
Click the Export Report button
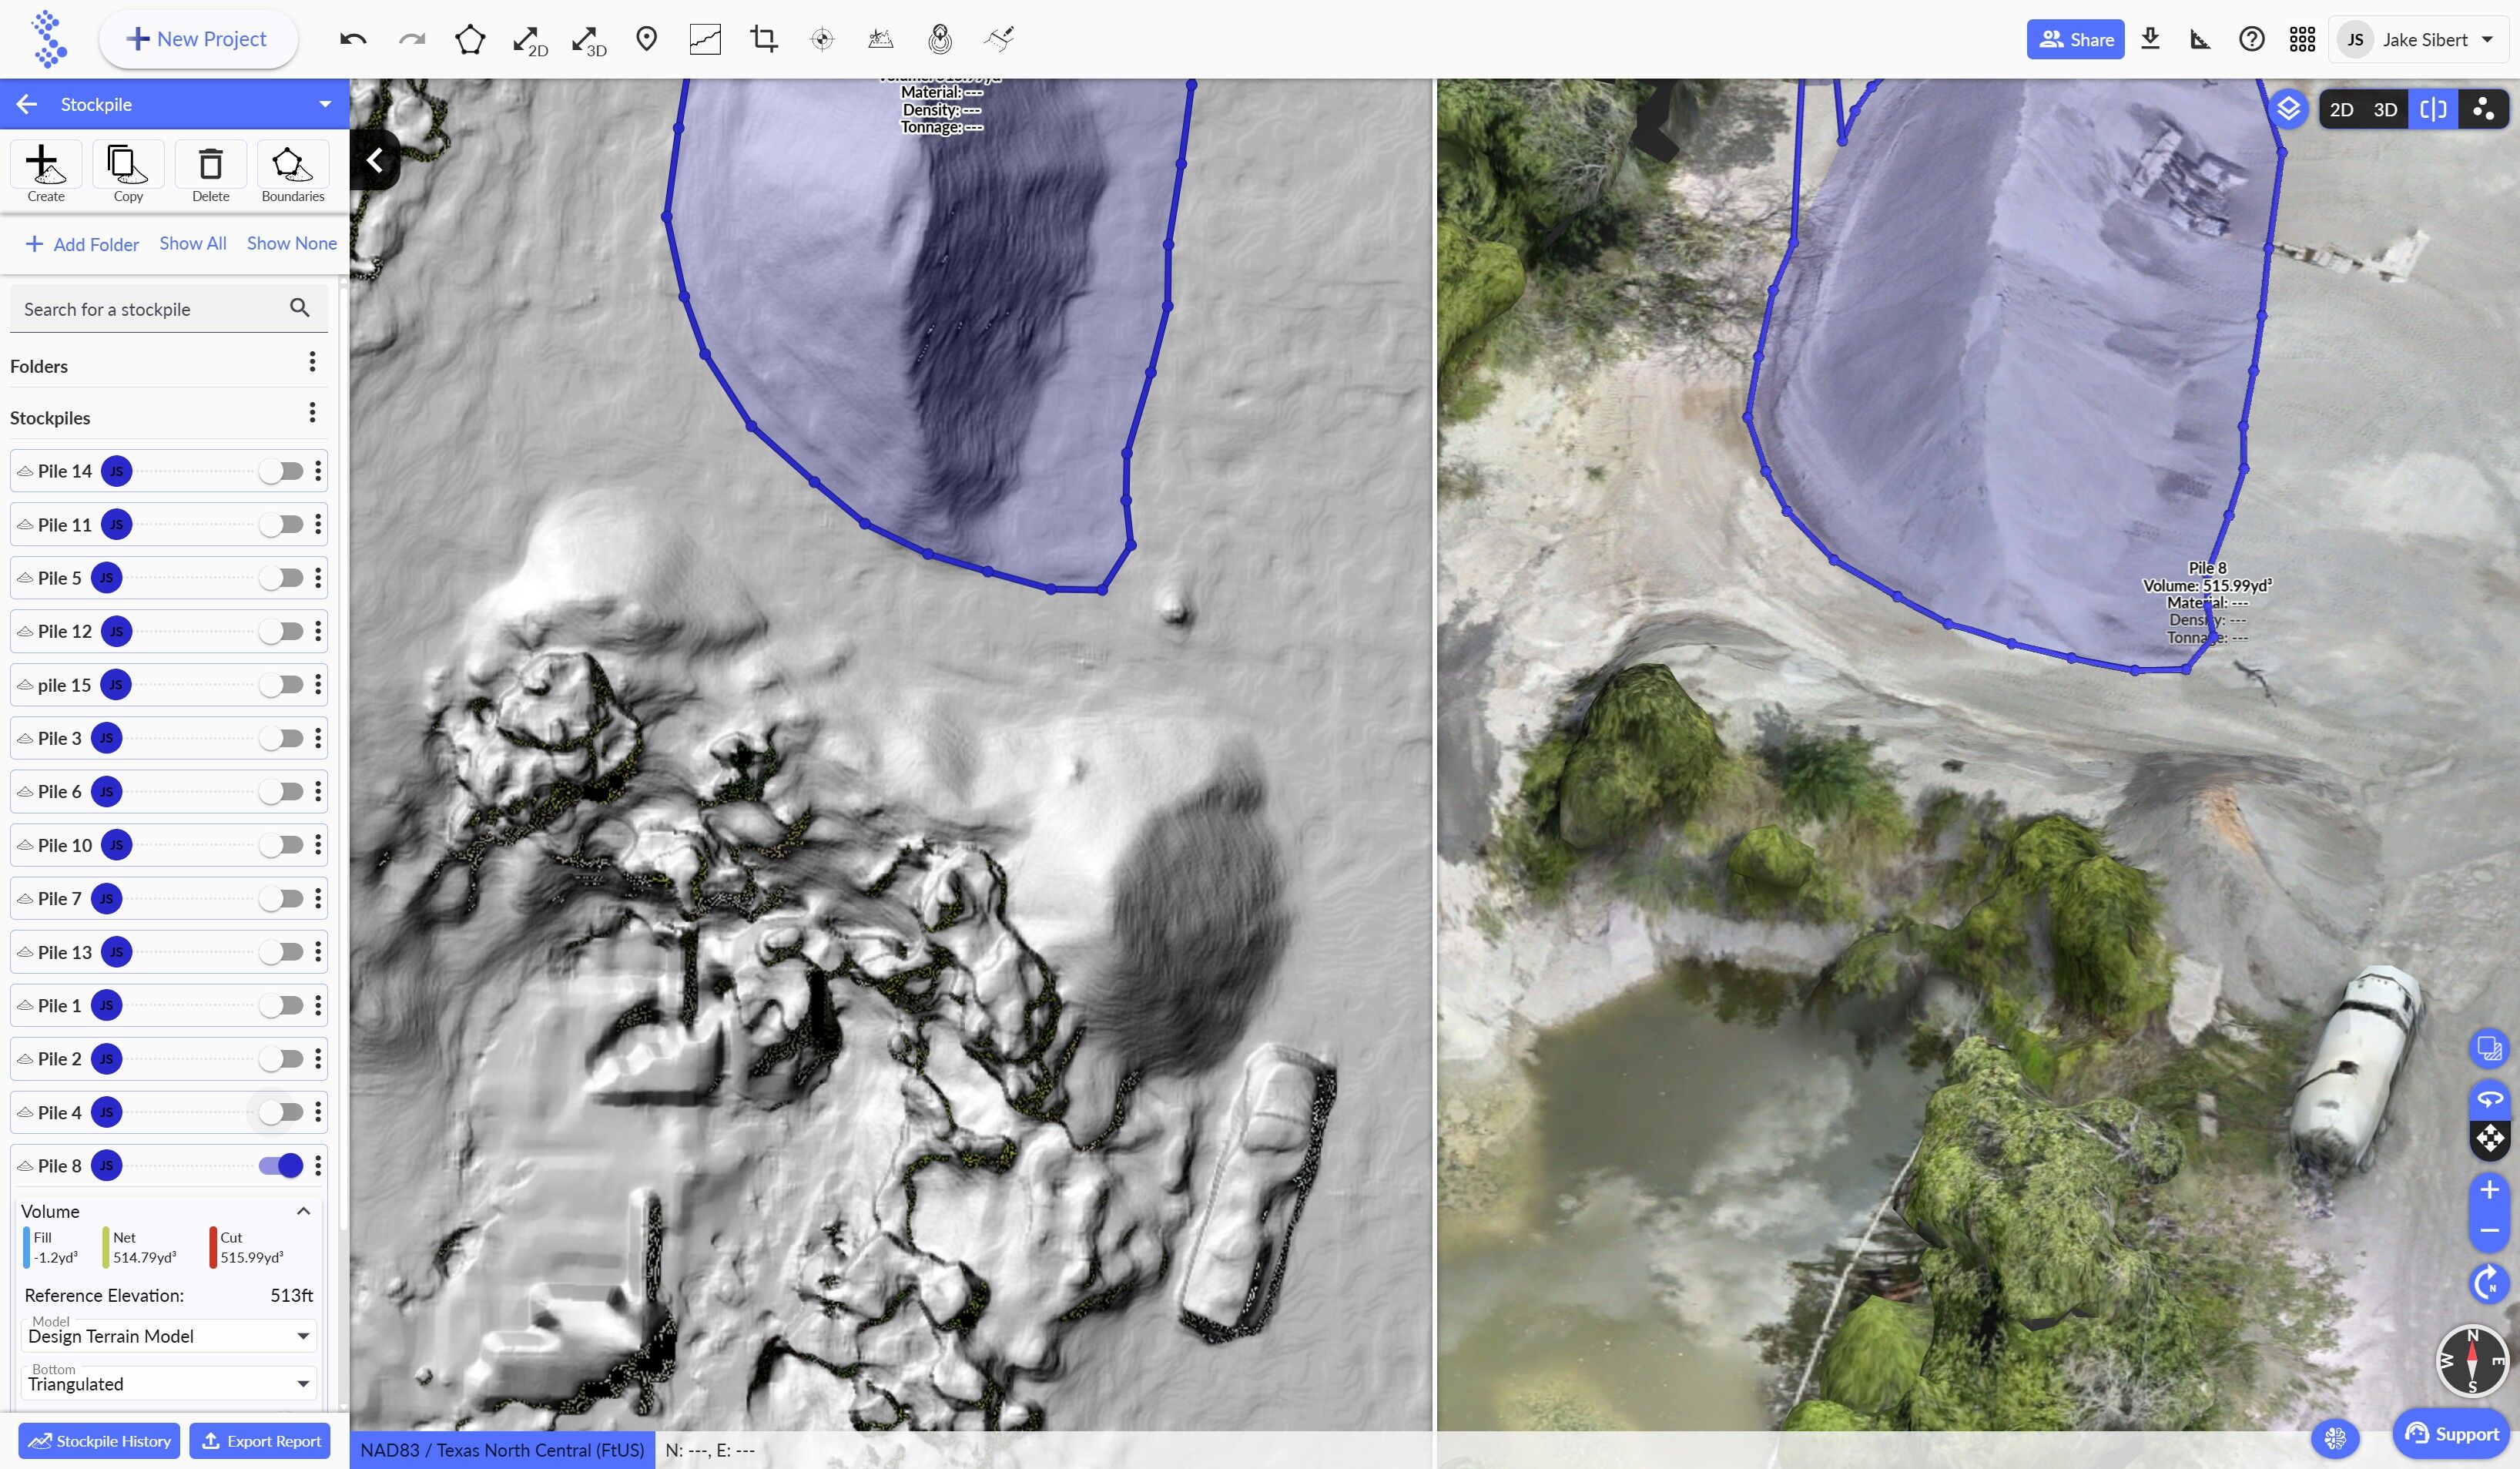[x=260, y=1441]
